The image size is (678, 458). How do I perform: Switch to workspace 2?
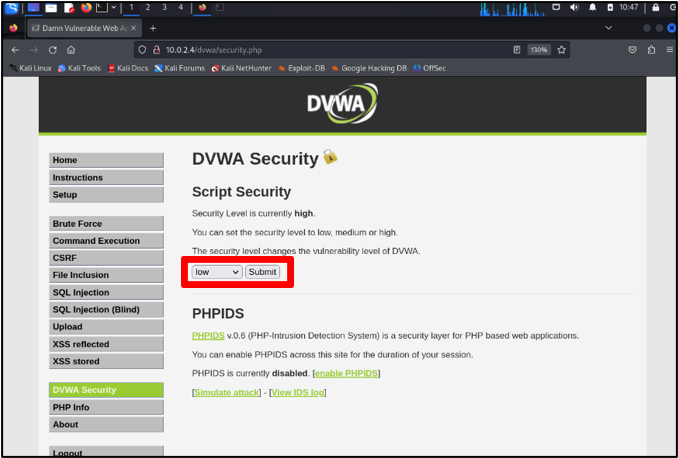(x=148, y=7)
